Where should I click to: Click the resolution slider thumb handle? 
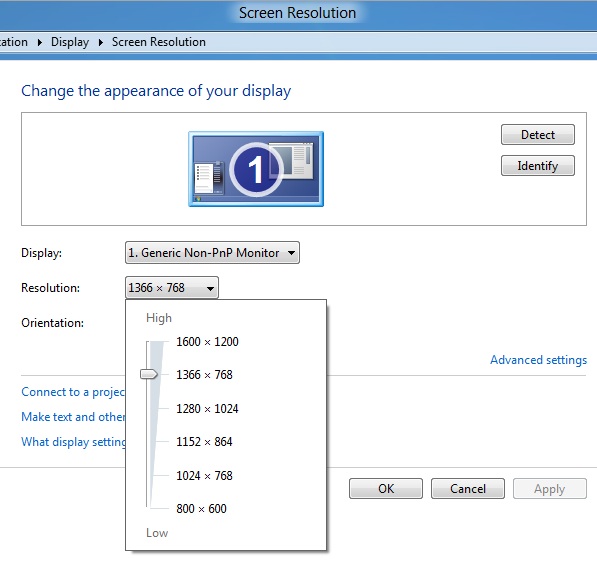[x=148, y=374]
